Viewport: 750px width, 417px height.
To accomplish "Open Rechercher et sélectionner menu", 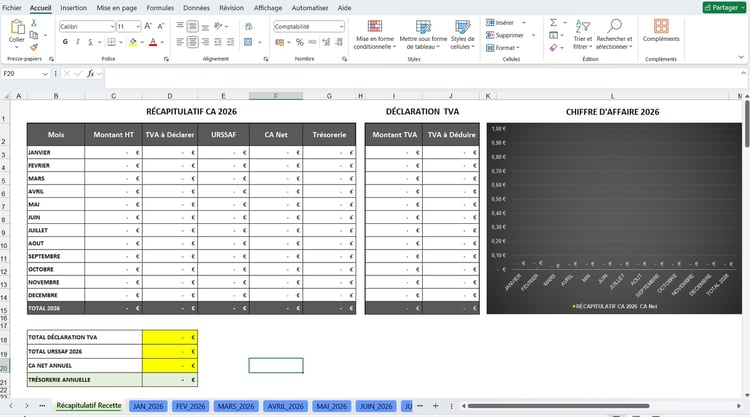I will click(x=614, y=34).
